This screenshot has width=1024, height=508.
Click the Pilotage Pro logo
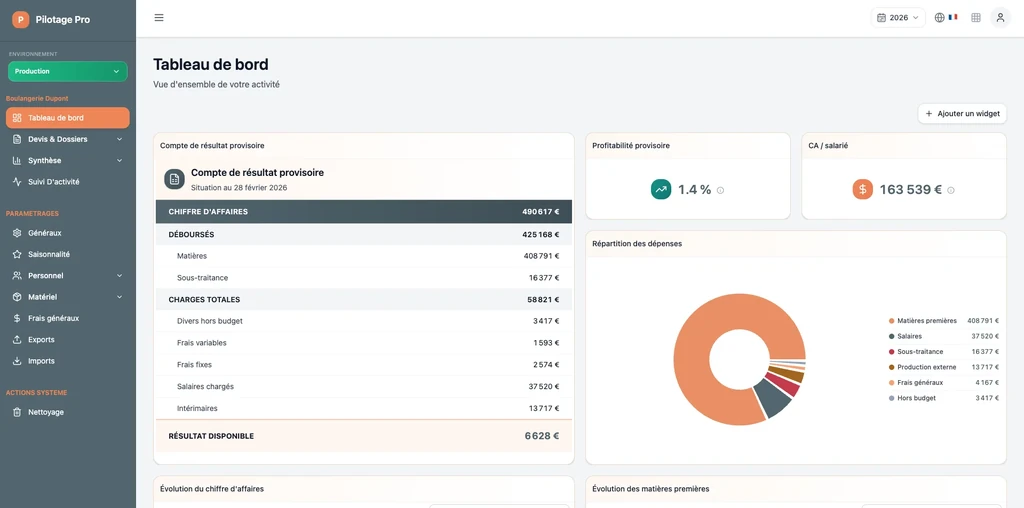pos(21,19)
